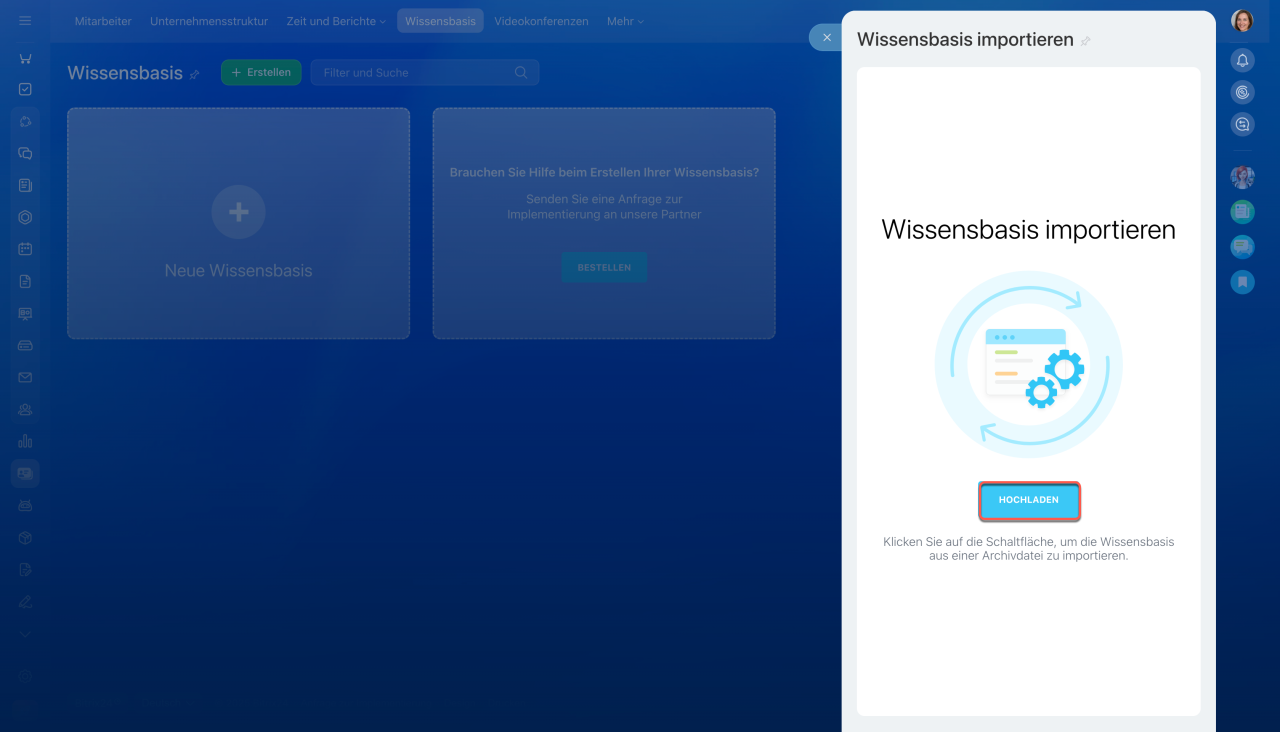This screenshot has height=732, width=1280.
Task: Open the shopping cart icon in the sidebar
Action: click(25, 58)
